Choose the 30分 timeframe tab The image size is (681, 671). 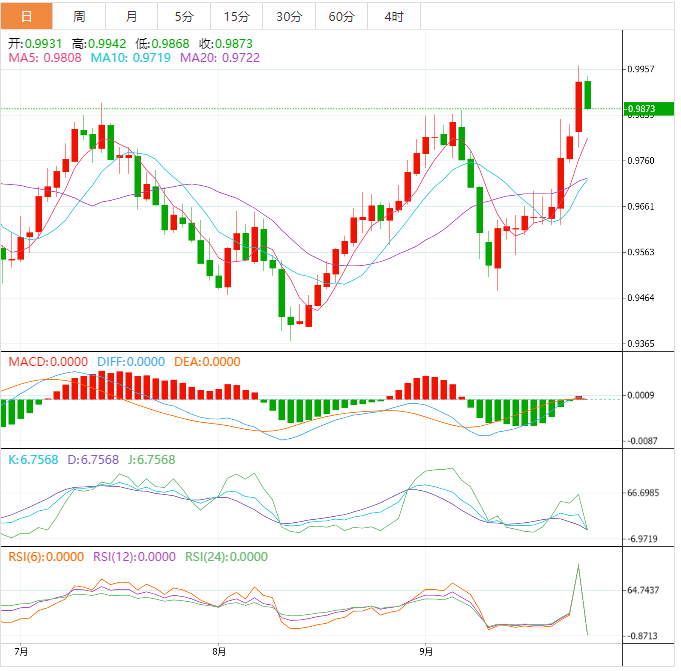pyautogui.click(x=288, y=16)
